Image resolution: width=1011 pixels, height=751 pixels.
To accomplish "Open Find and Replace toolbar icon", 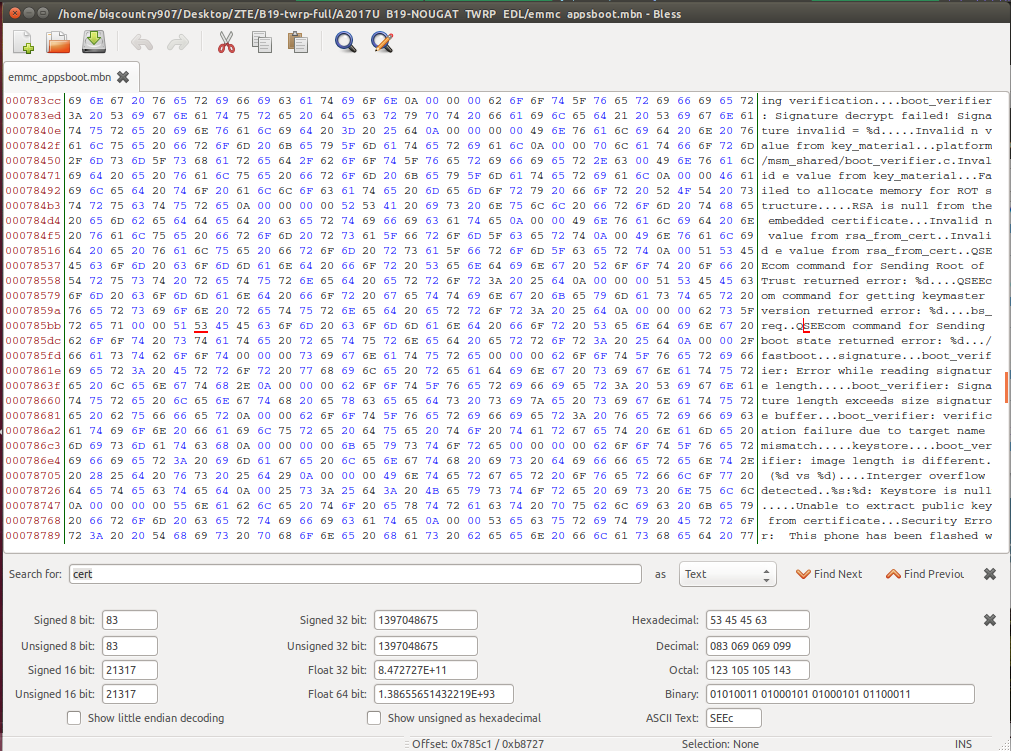I will (381, 42).
